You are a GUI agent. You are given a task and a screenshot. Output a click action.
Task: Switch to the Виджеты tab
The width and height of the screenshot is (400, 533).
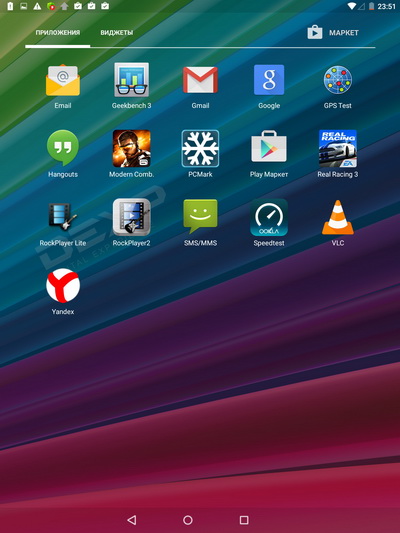point(117,33)
